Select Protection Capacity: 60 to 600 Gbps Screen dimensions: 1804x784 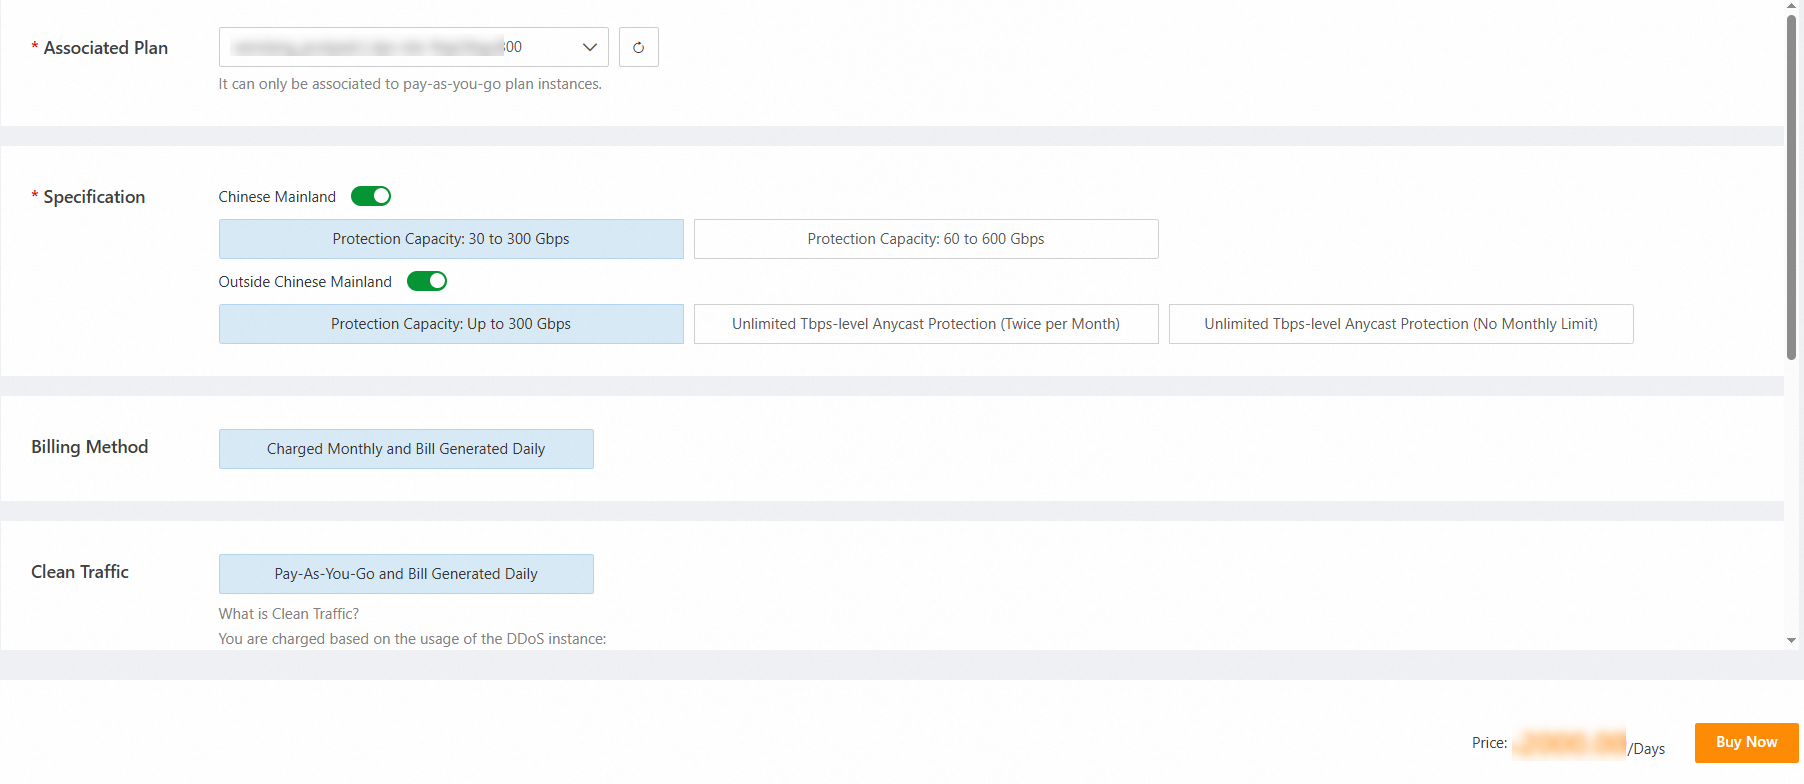(926, 239)
